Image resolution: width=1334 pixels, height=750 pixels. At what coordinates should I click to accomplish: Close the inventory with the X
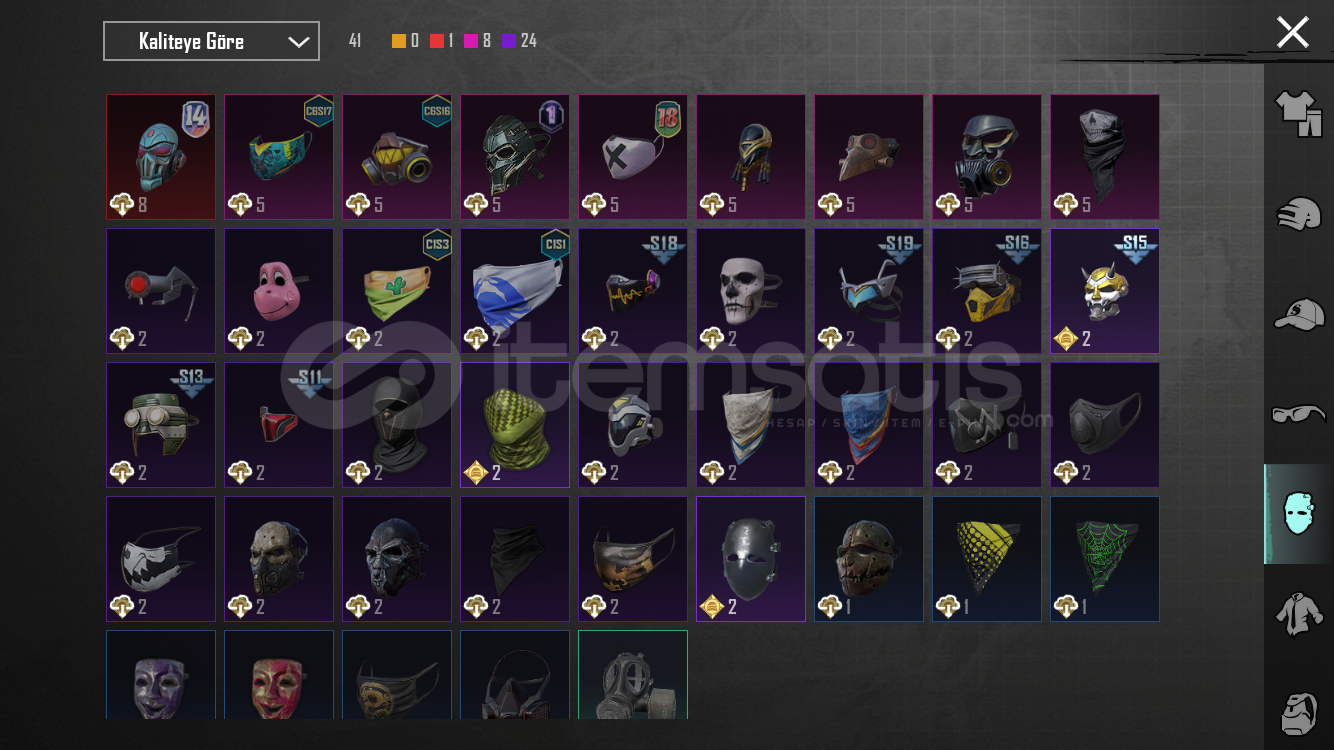(x=1292, y=32)
